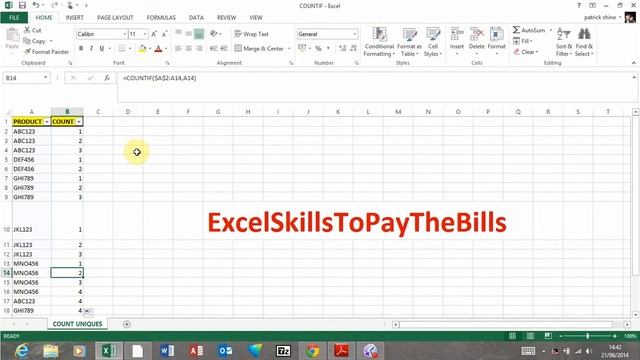The height and width of the screenshot is (360, 640).
Task: Toggle Italic formatting
Action: coord(91,49)
